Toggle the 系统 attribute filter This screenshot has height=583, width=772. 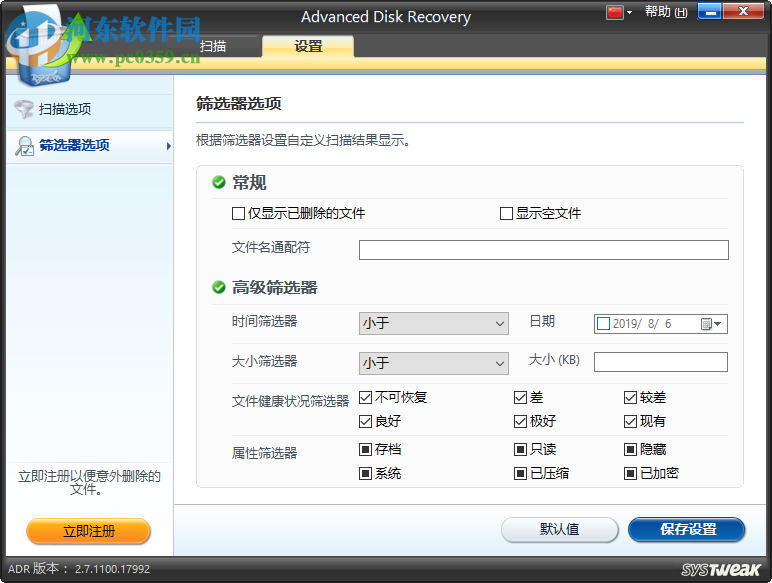(365, 474)
